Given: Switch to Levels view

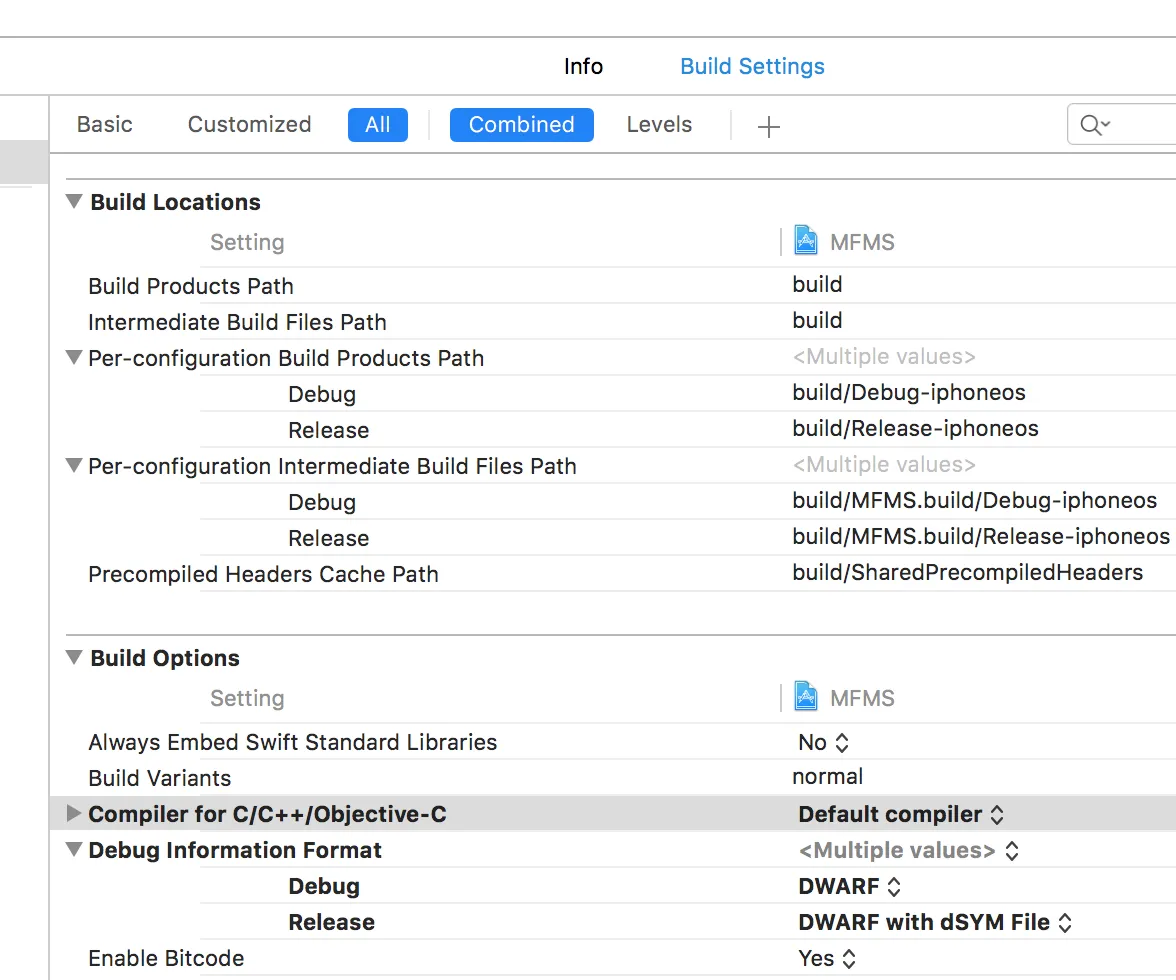Looking at the screenshot, I should (x=659, y=125).
